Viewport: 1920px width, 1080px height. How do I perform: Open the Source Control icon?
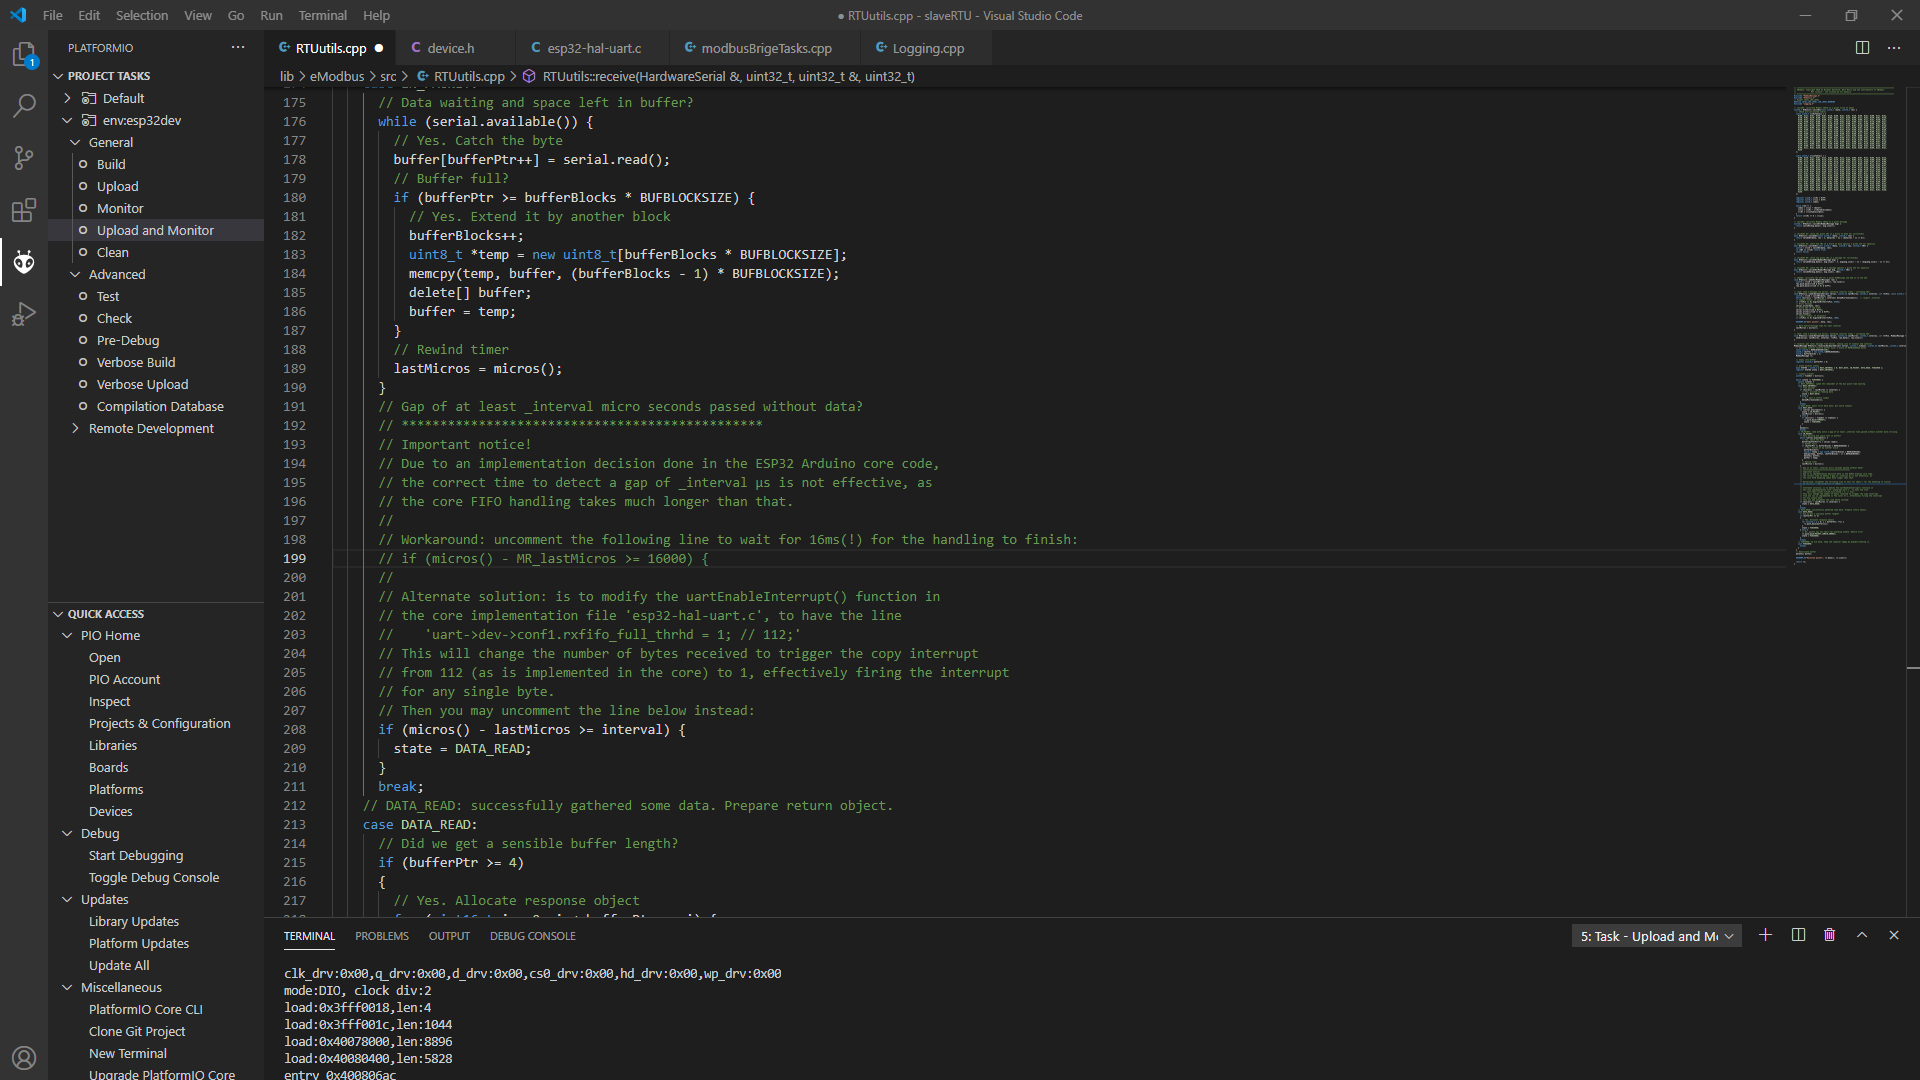click(x=24, y=158)
